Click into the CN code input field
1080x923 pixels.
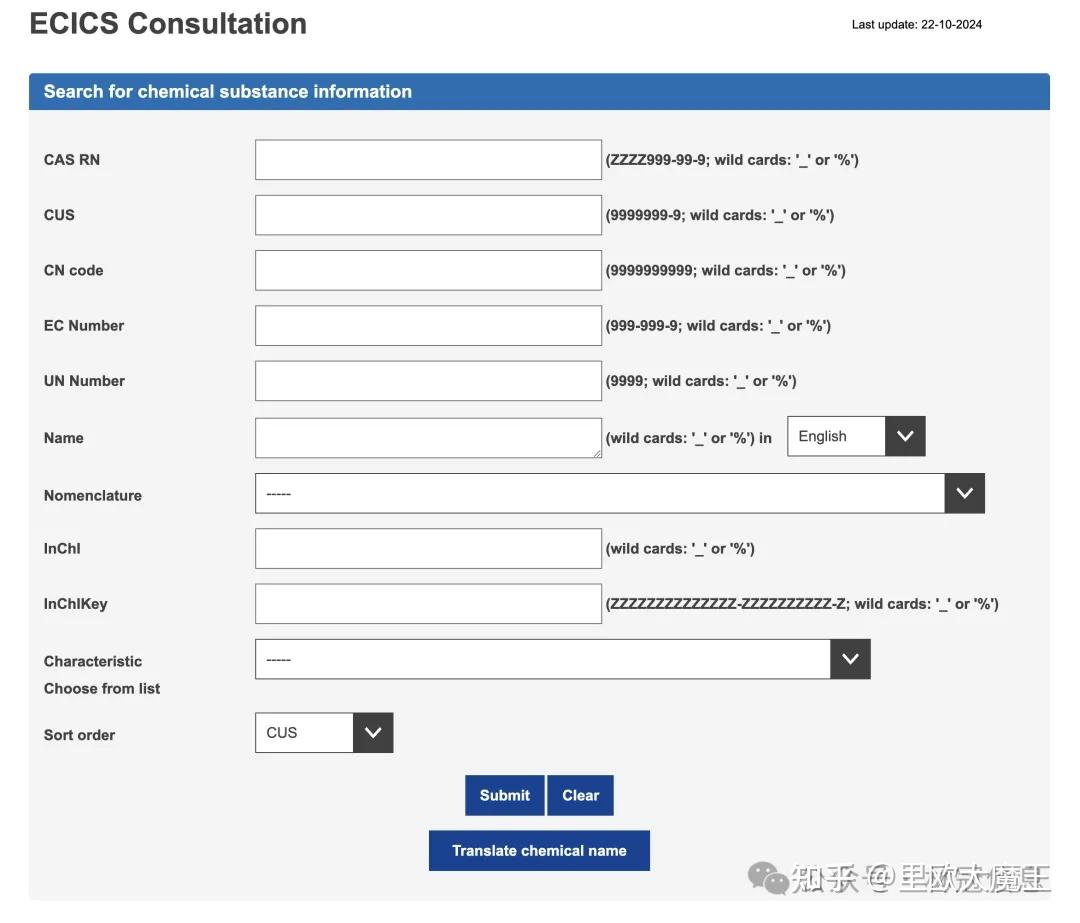pos(428,270)
